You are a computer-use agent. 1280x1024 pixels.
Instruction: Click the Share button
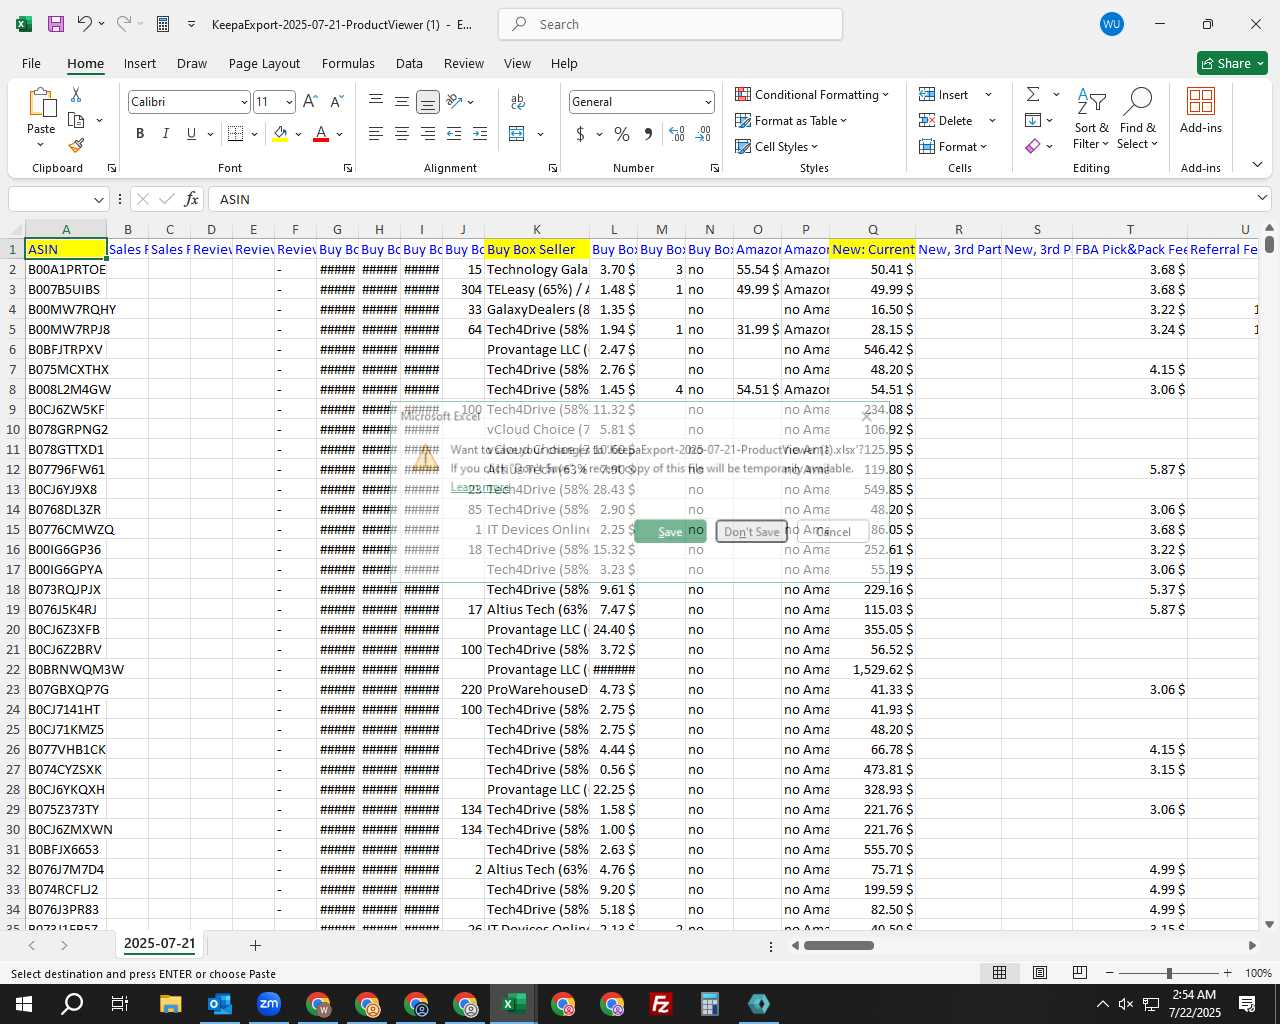[x=1232, y=63]
